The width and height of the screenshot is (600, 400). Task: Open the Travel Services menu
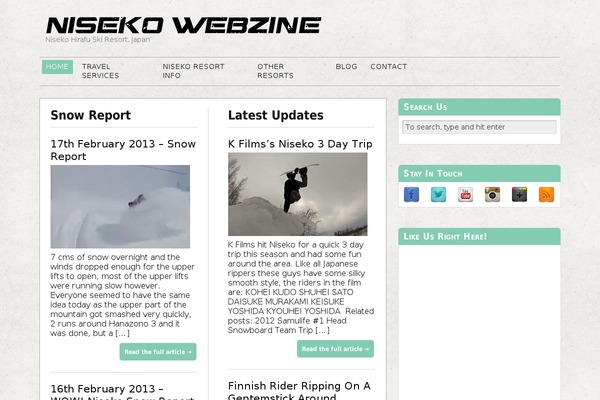click(100, 71)
